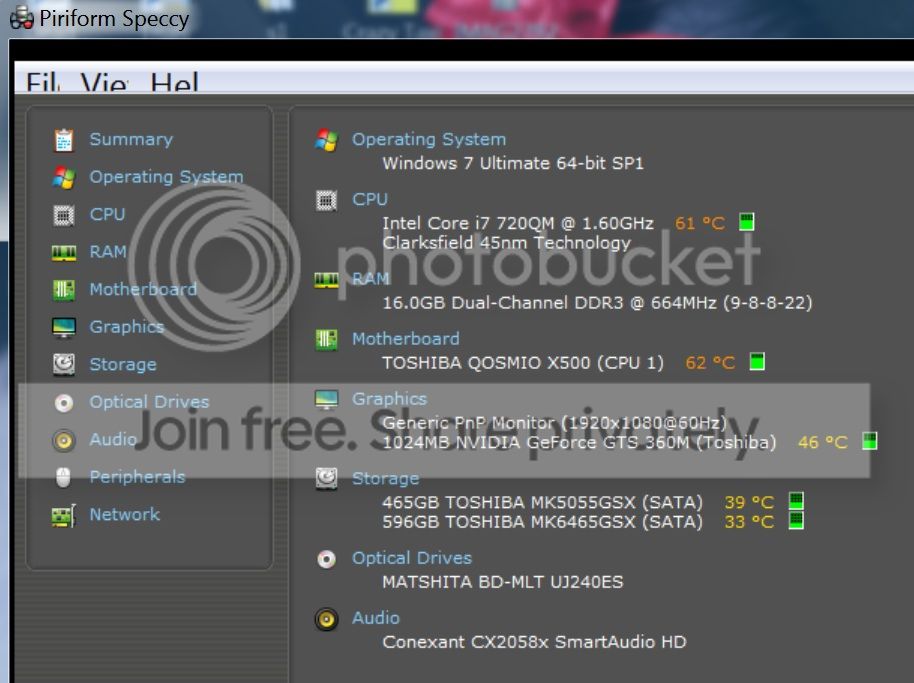Click the drive icon beside Storage heading in summary
The height and width of the screenshot is (683, 914).
pyautogui.click(x=326, y=478)
